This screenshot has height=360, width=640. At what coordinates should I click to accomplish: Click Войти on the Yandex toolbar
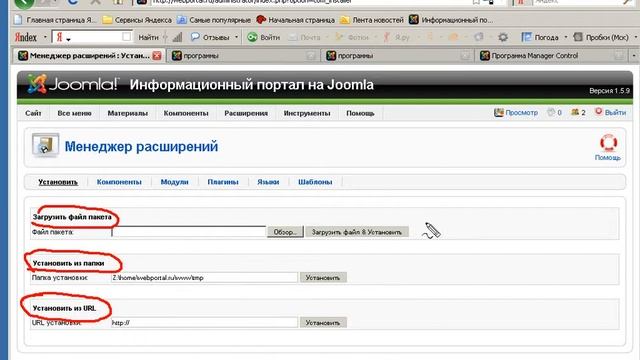264,37
